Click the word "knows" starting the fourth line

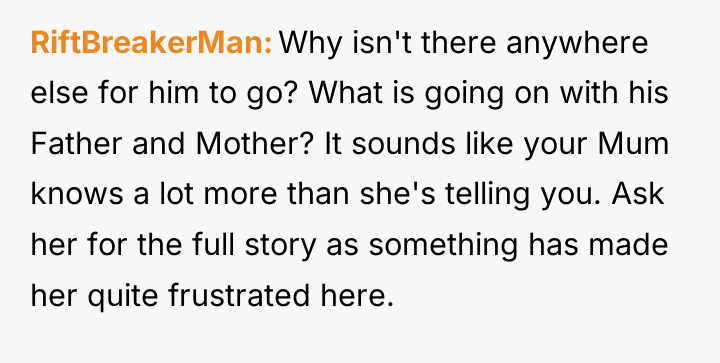pyautogui.click(x=77, y=194)
